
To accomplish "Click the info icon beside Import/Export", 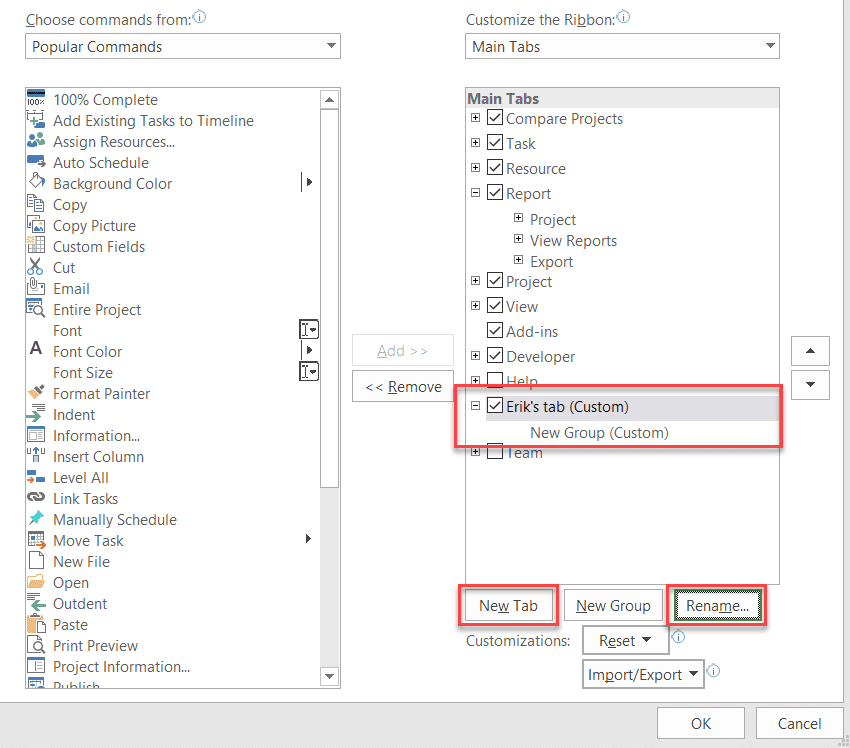I will click(x=713, y=670).
